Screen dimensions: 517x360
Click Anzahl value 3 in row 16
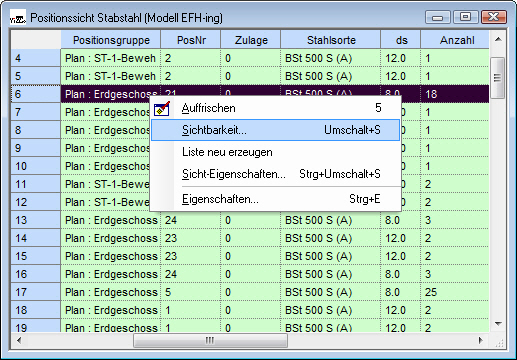click(455, 274)
